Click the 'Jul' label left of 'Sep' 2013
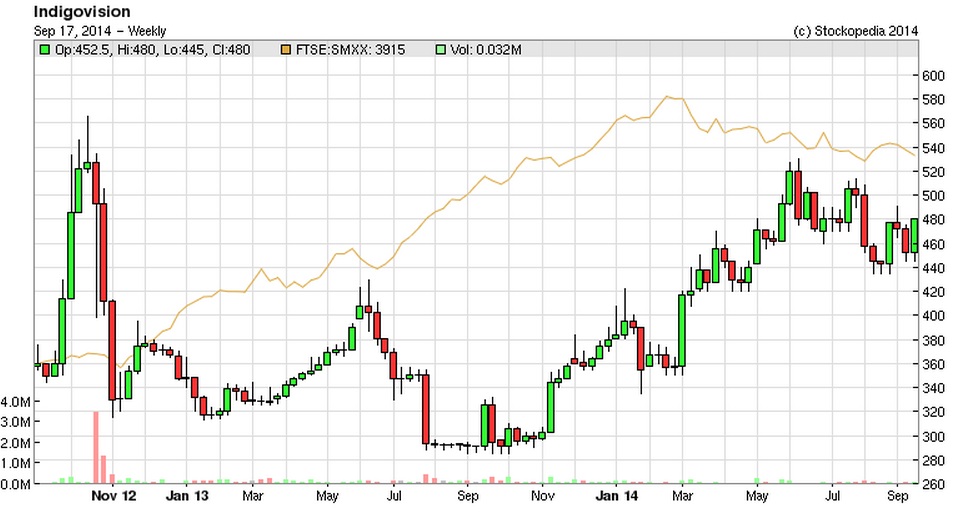 [x=394, y=495]
